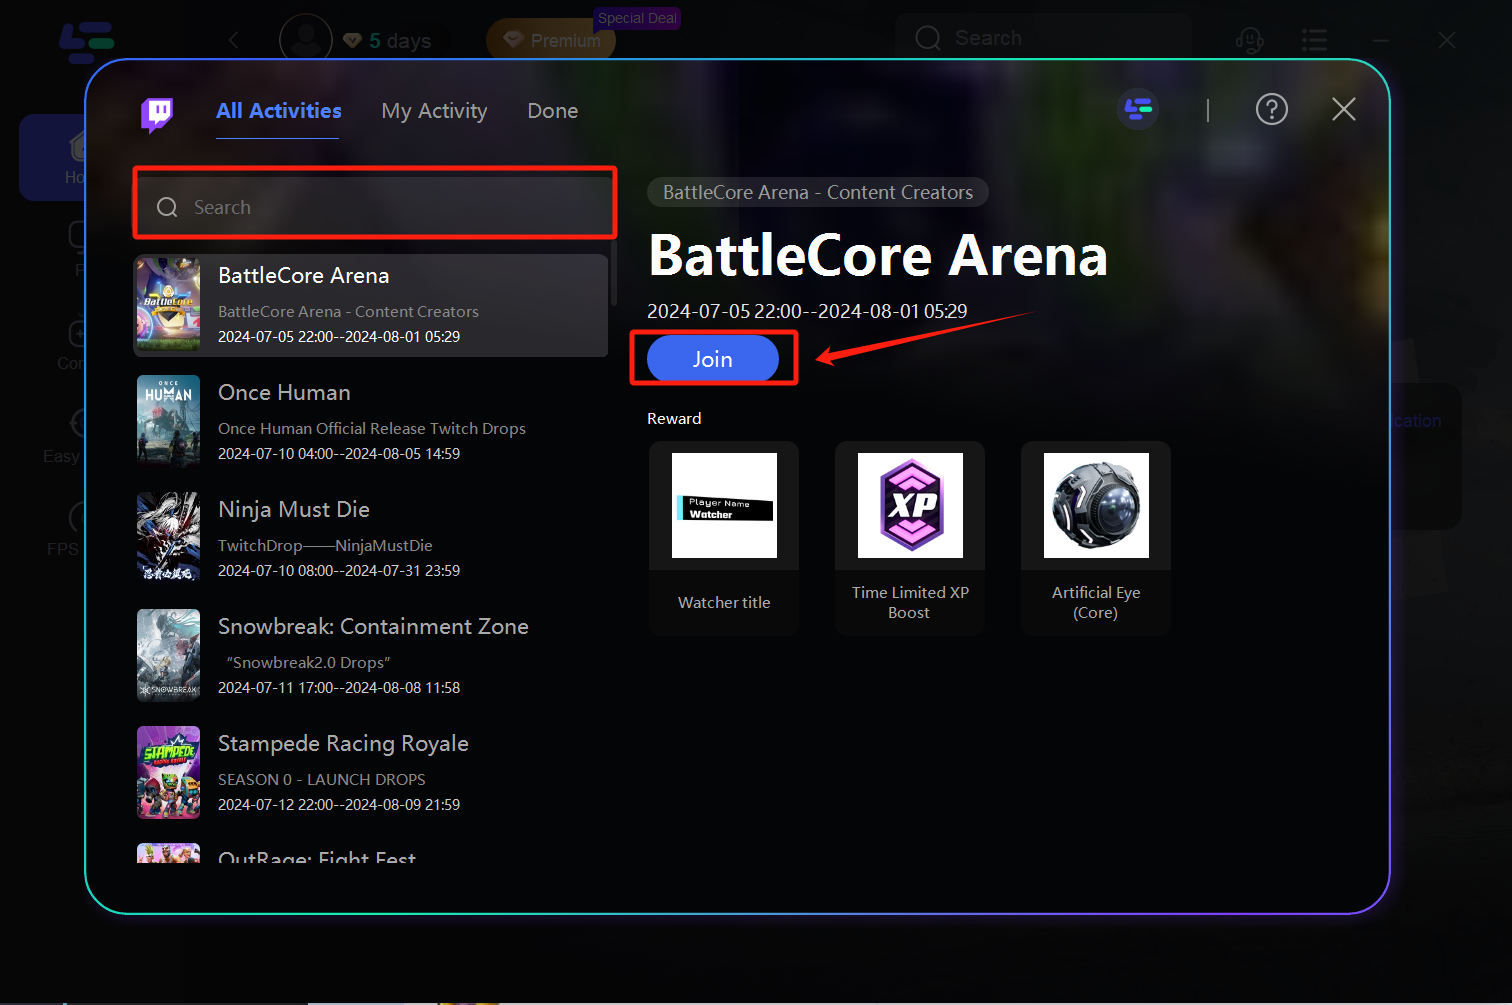Join the BattleCore Arena activity
Screen dimensions: 1512x1005
tap(713, 359)
